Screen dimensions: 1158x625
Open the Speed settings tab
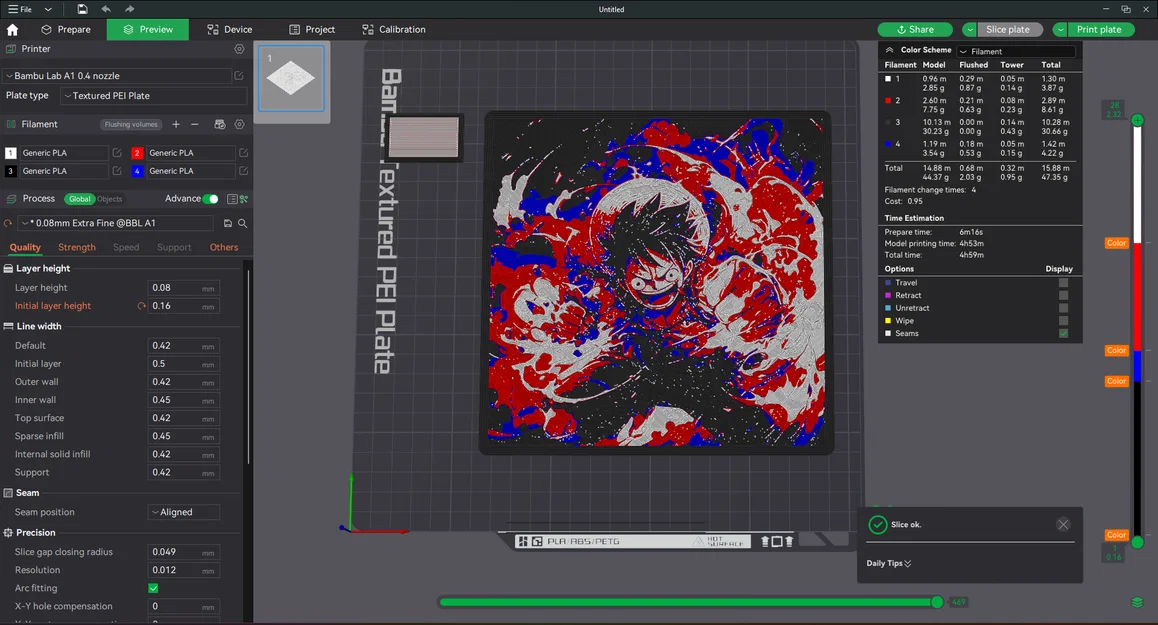126,247
